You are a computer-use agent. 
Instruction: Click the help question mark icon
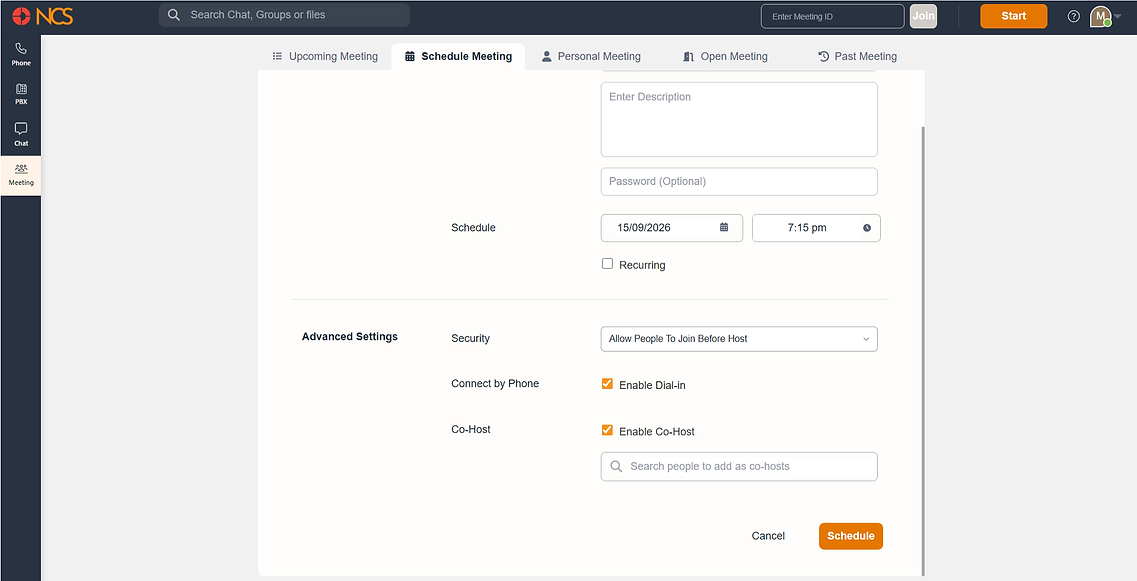pos(1074,16)
